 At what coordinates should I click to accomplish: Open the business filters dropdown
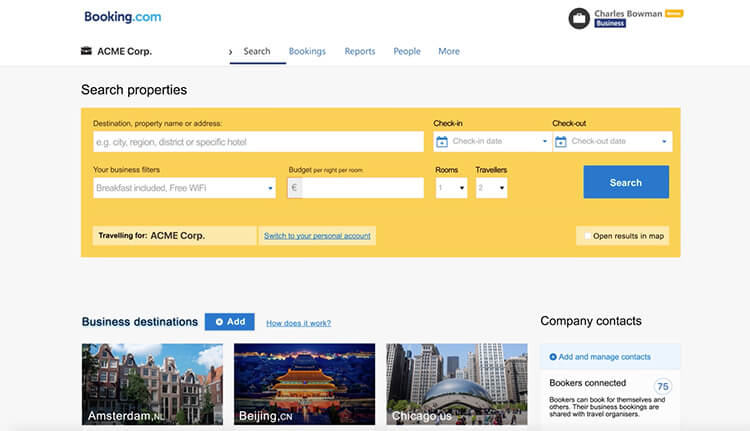(x=184, y=188)
